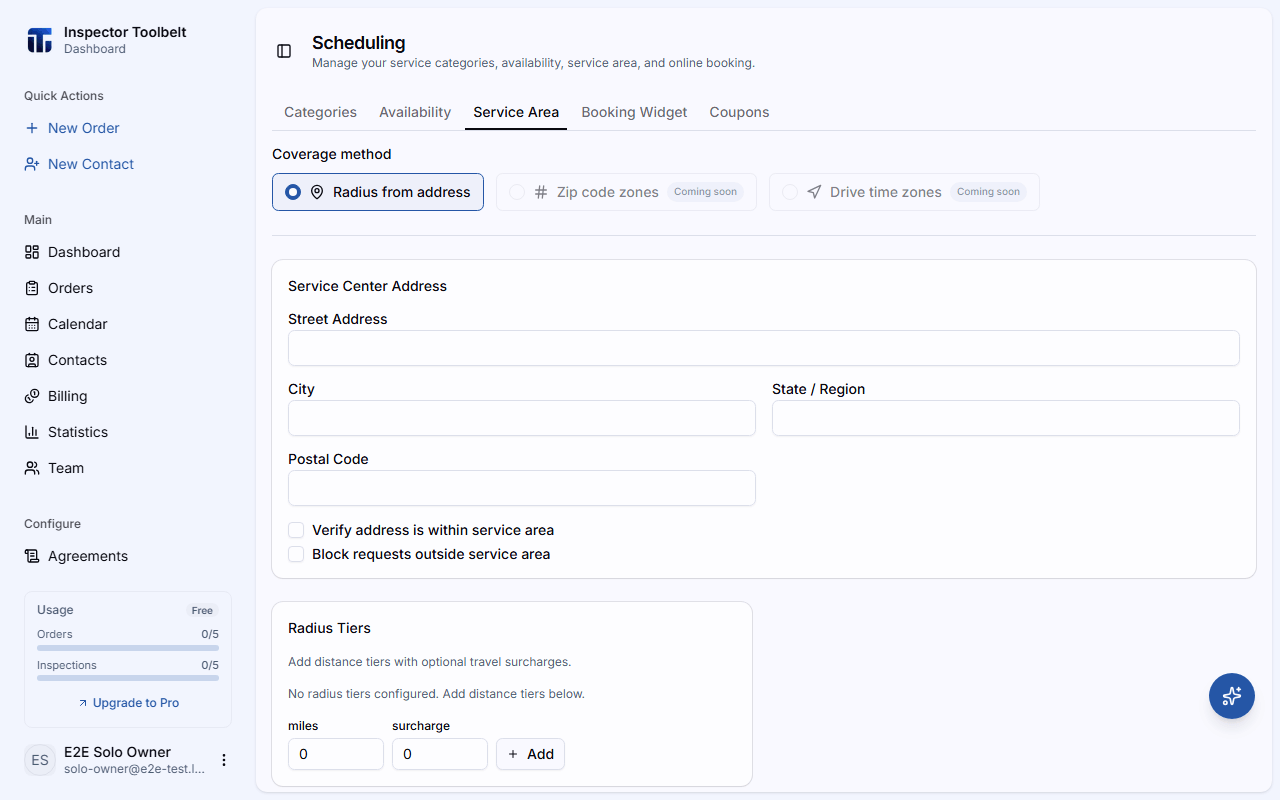
Task: Click the Orders usage progress bar
Action: [x=128, y=648]
